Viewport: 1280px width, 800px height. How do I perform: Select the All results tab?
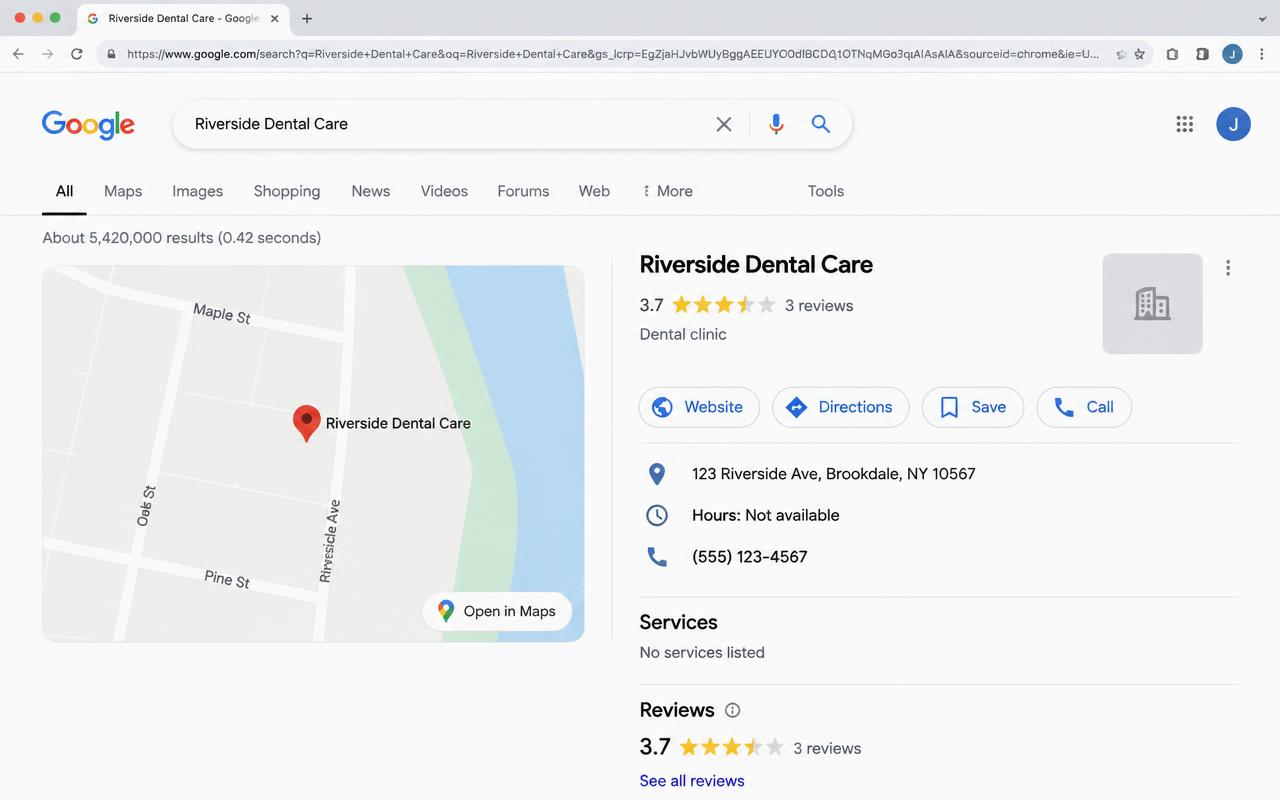[64, 191]
